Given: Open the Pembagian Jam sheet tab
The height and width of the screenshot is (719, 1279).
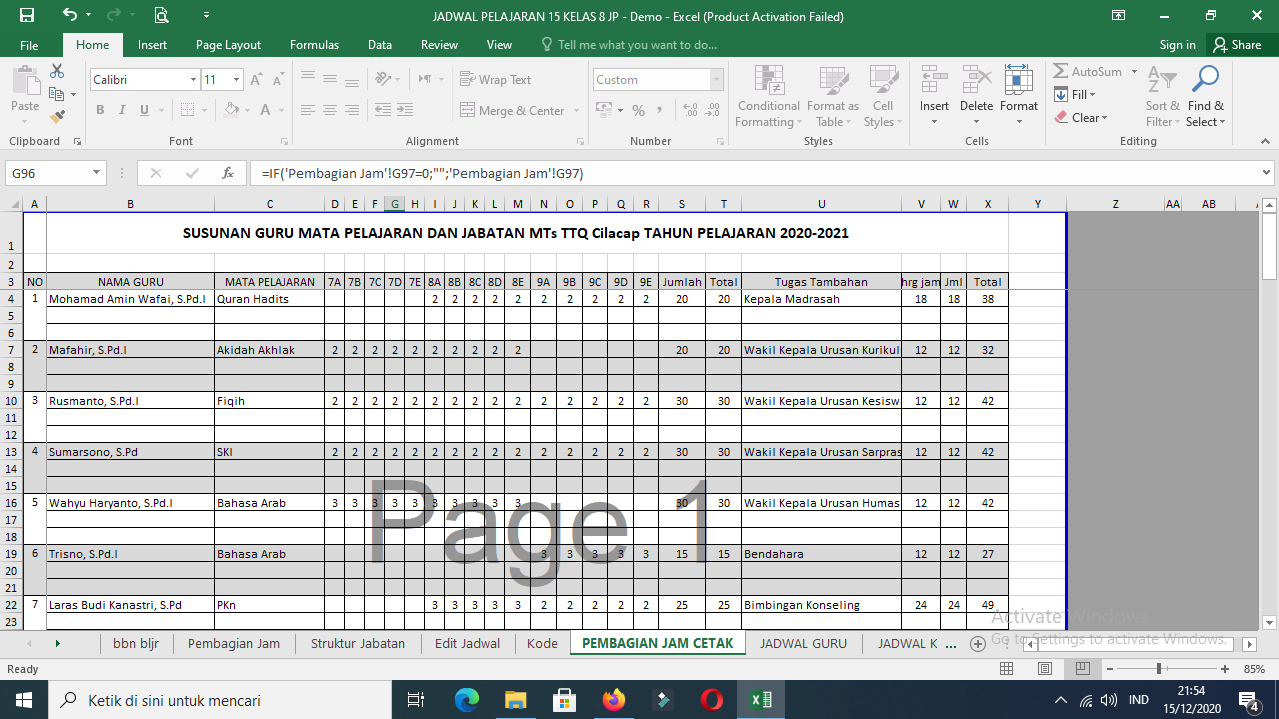Looking at the screenshot, I should (x=233, y=643).
